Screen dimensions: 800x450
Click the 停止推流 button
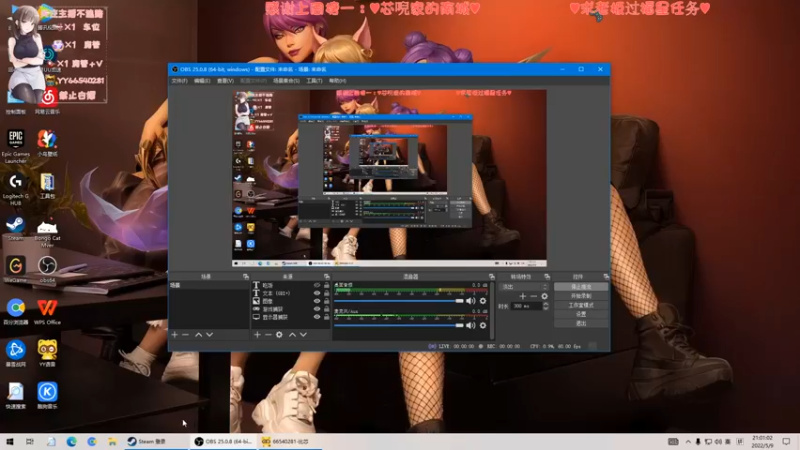(x=581, y=287)
